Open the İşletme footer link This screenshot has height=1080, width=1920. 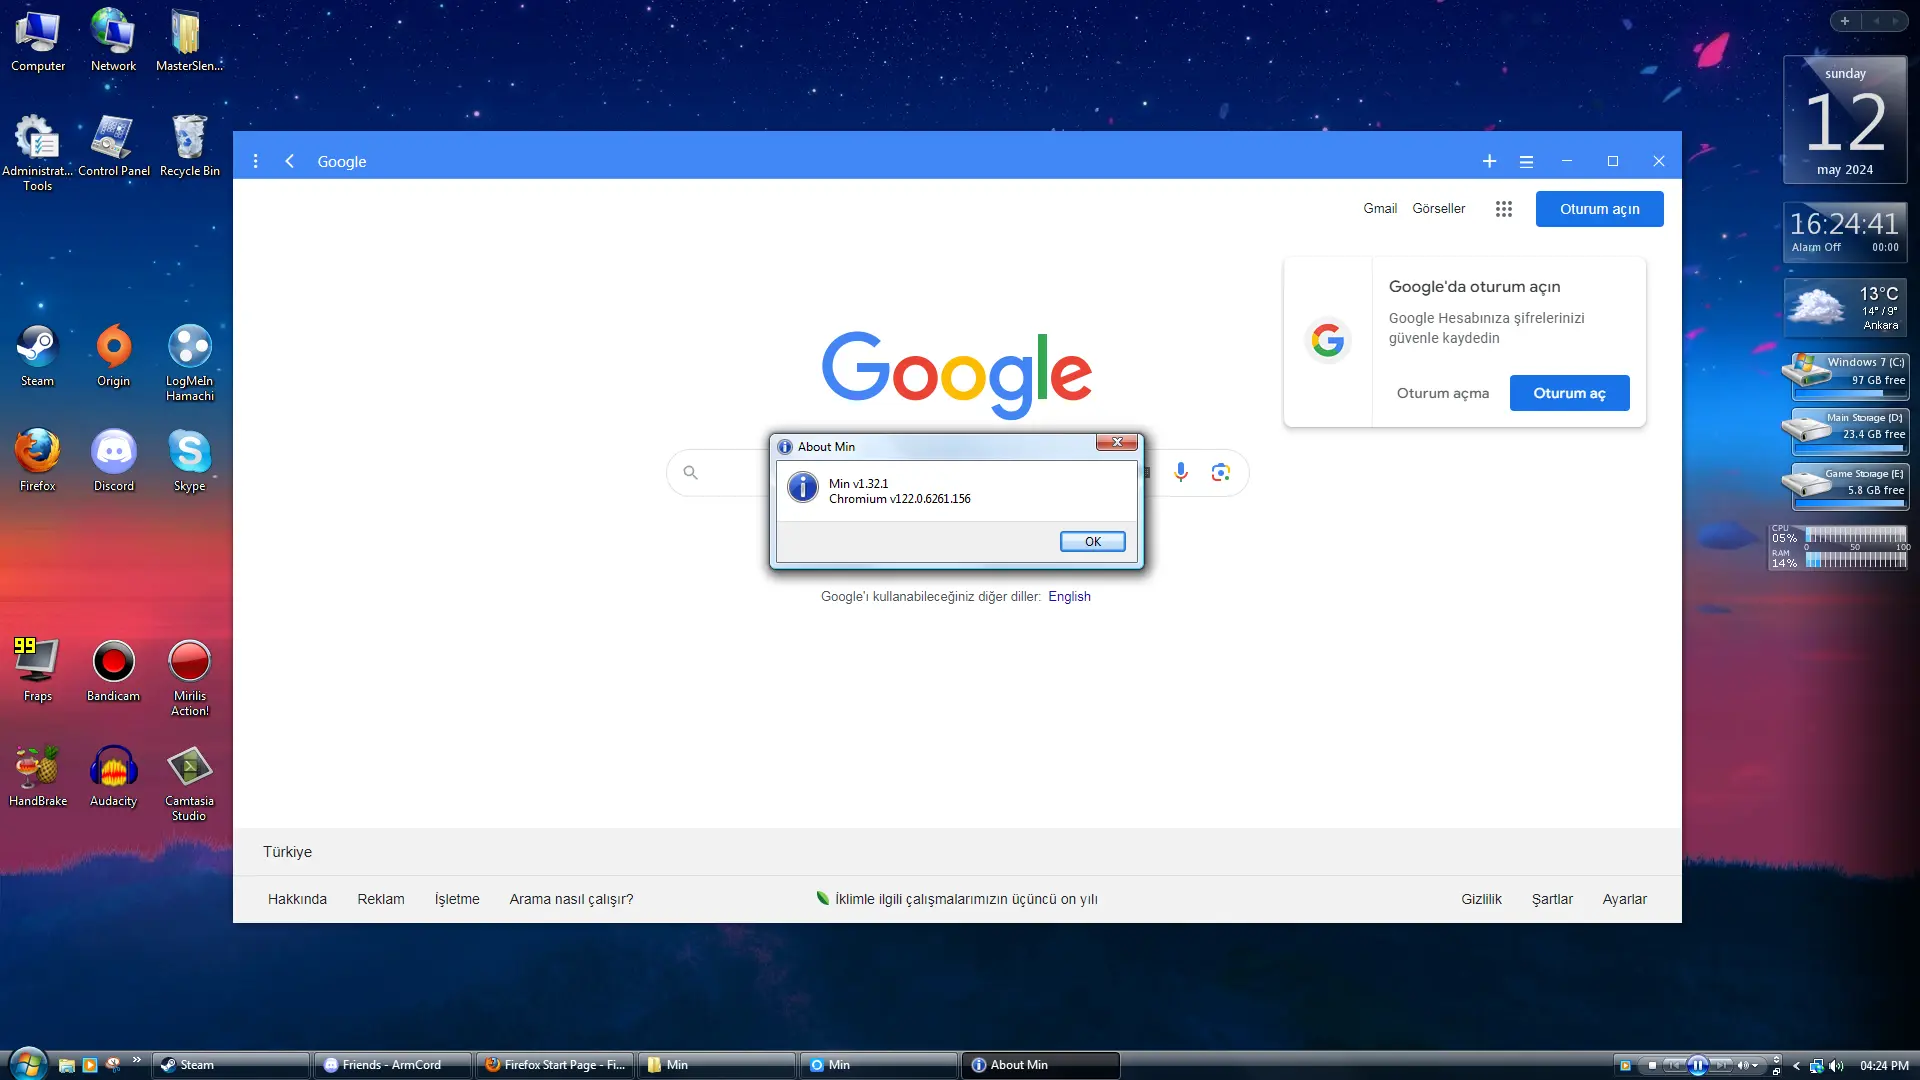point(457,899)
